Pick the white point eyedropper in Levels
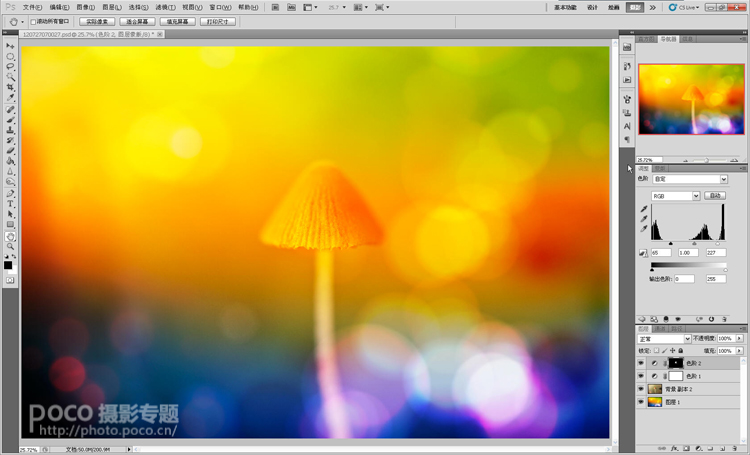This screenshot has height=455, width=750. (644, 229)
